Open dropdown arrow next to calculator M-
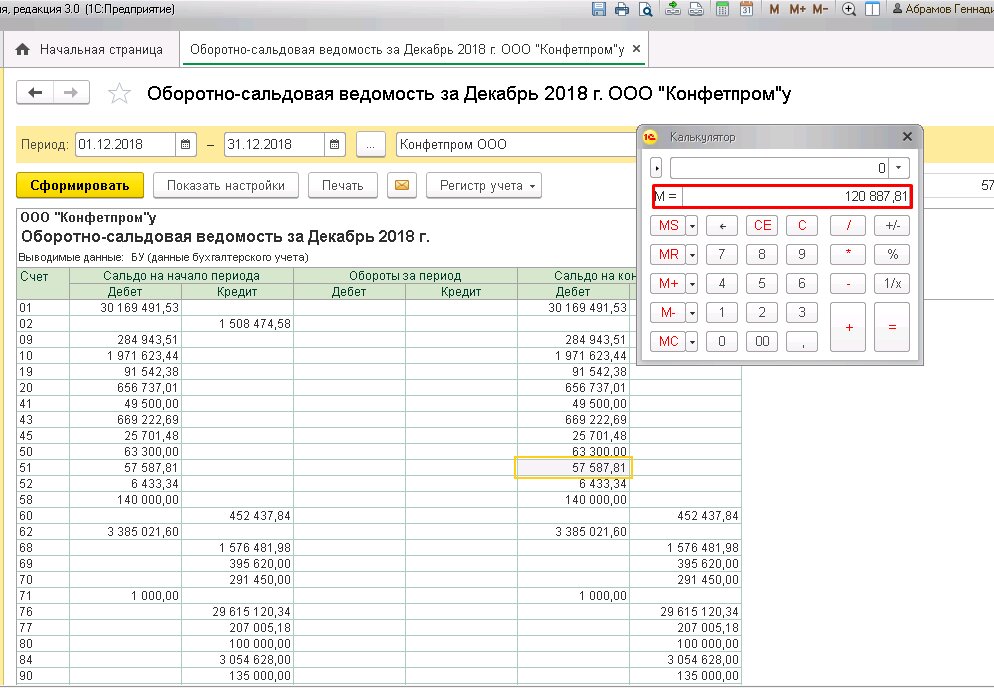Screen dimensions: 994x688 (692, 312)
